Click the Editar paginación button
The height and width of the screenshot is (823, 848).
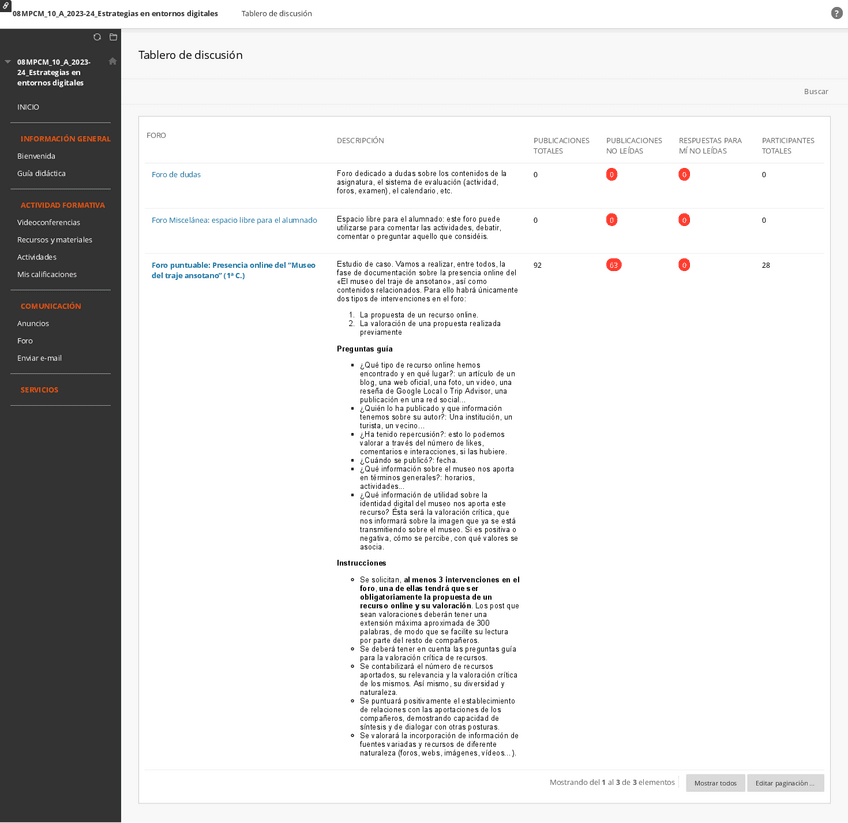click(785, 783)
